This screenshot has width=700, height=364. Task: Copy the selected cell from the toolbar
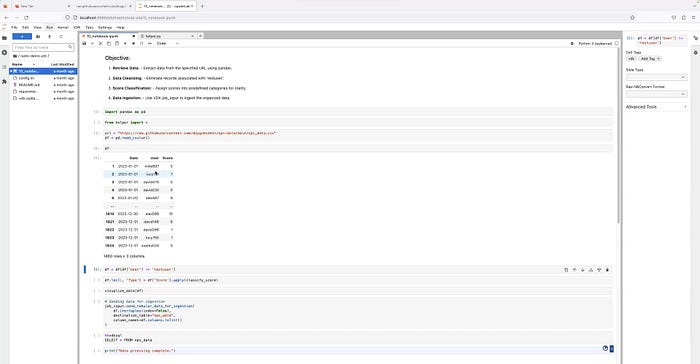click(x=108, y=43)
